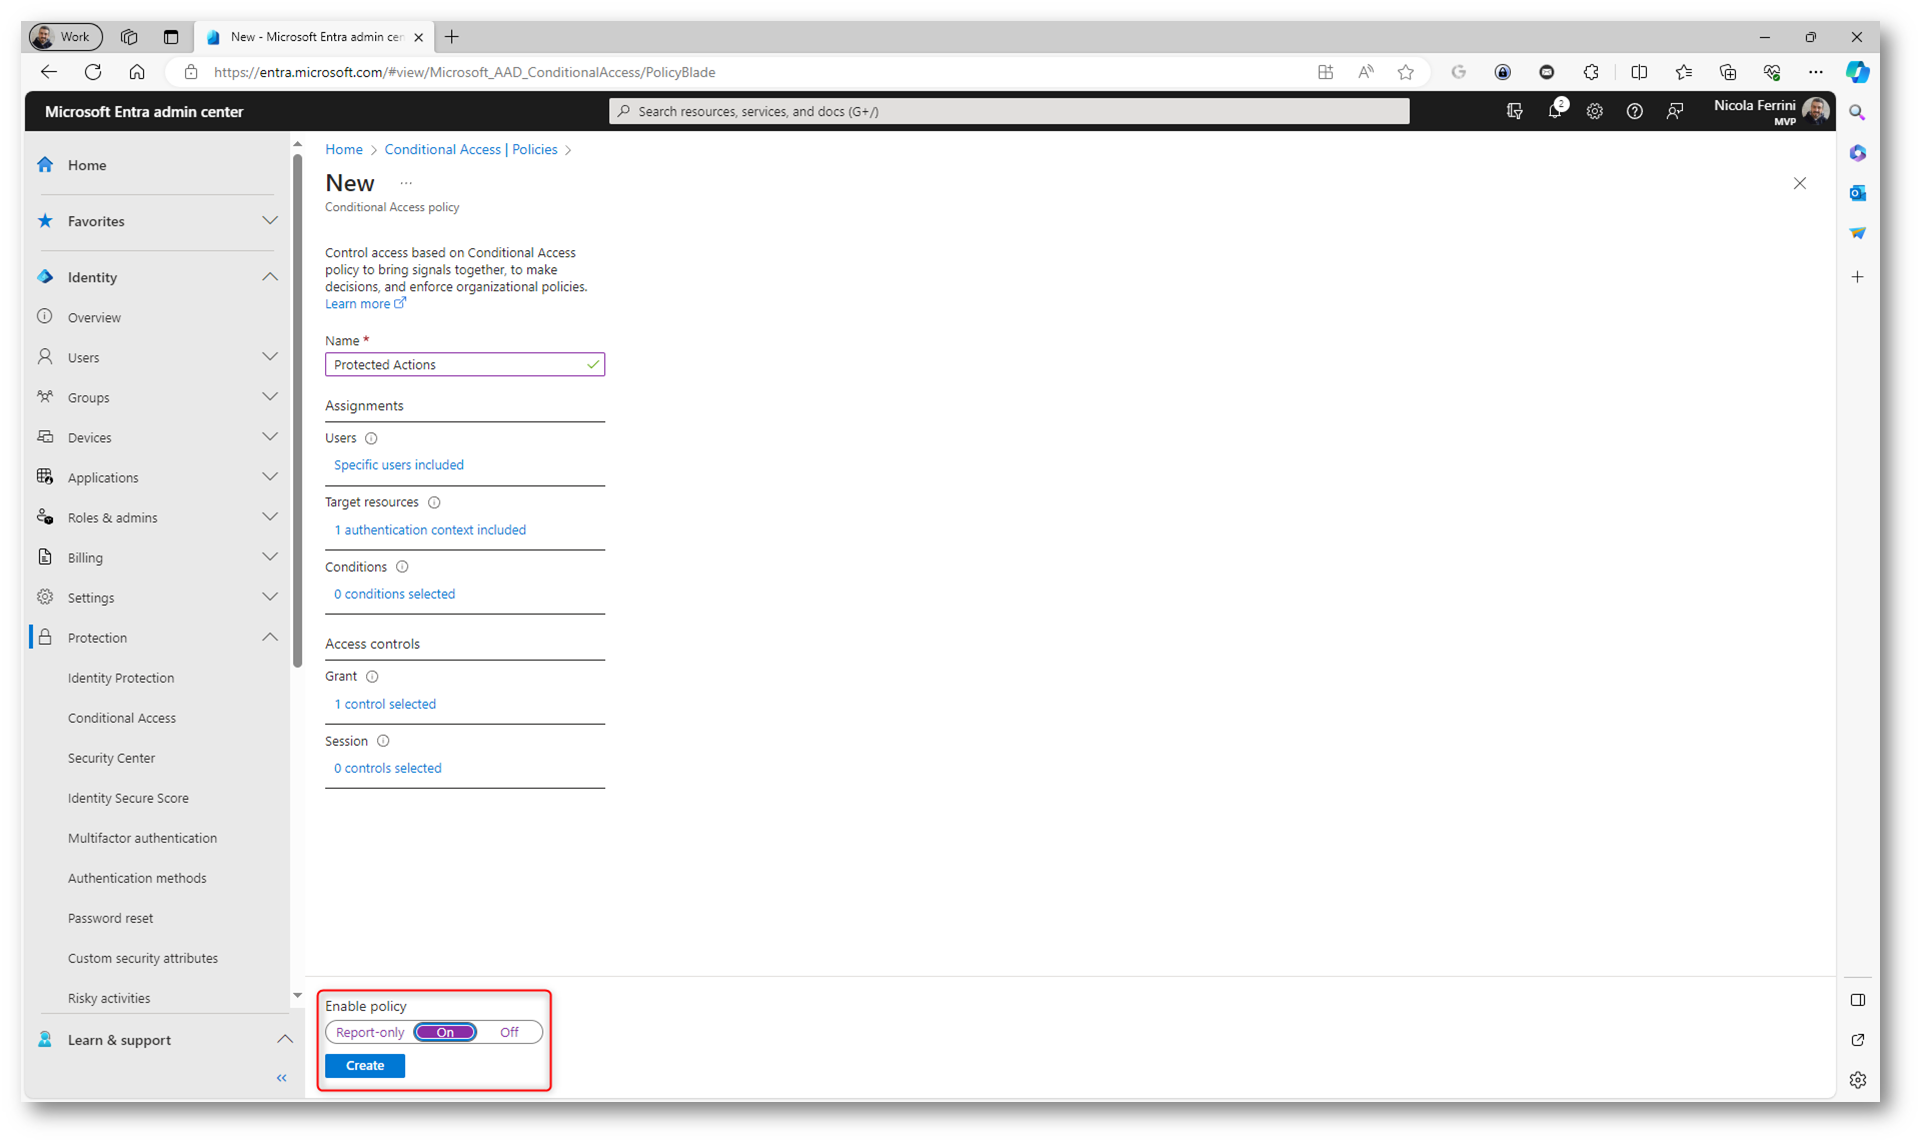
Task: Expand the Roles & admins menu
Action: pyautogui.click(x=269, y=517)
